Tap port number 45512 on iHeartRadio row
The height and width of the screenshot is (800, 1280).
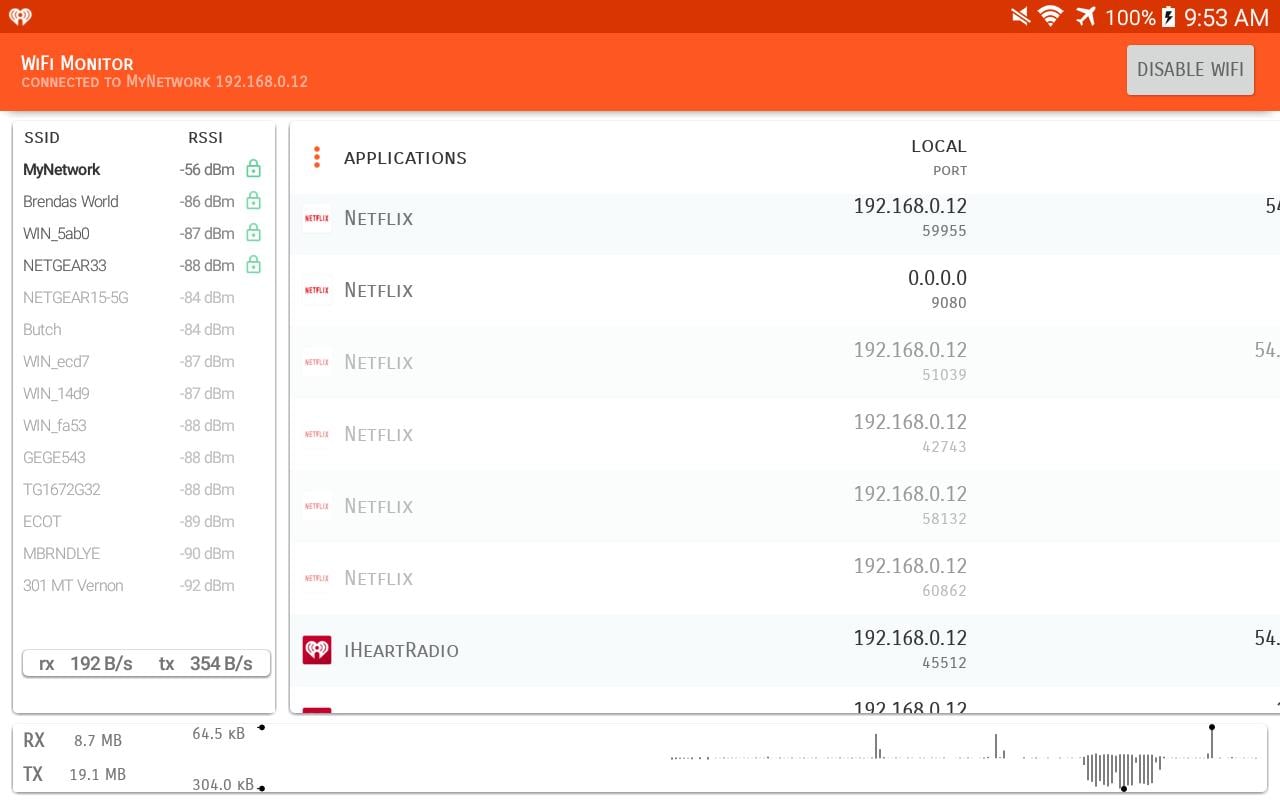[x=944, y=663]
